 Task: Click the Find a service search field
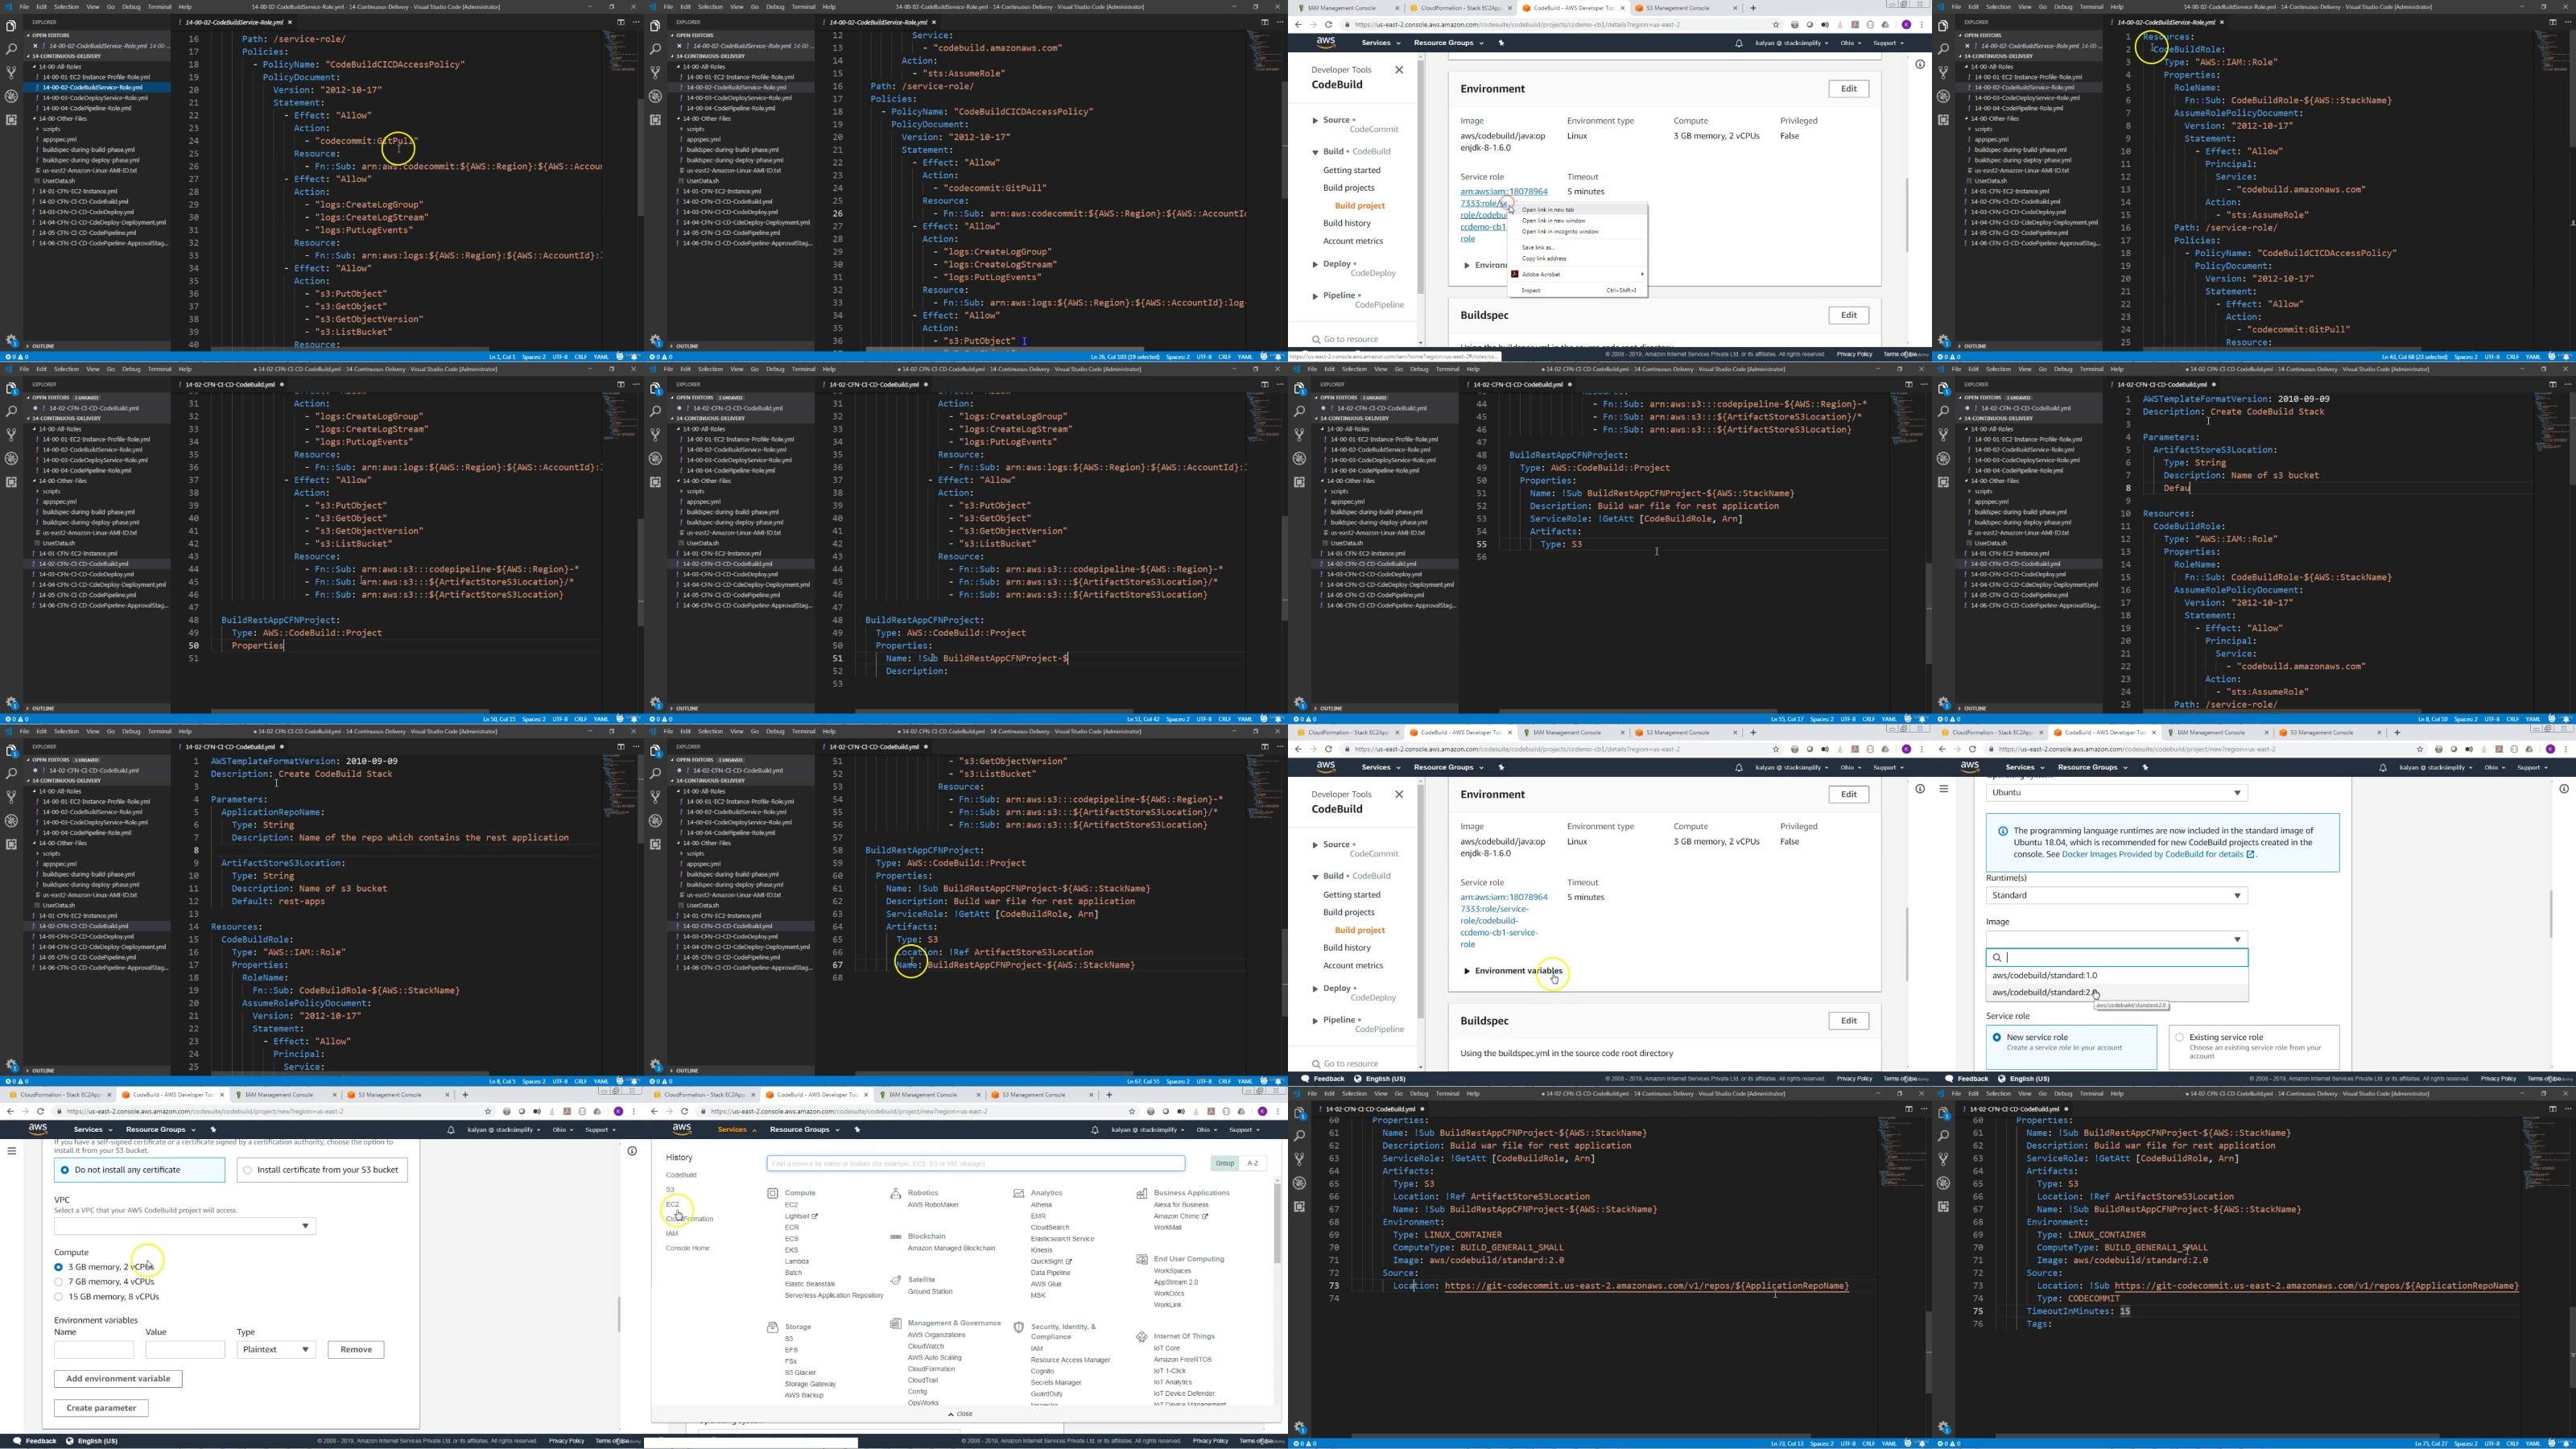(976, 1163)
